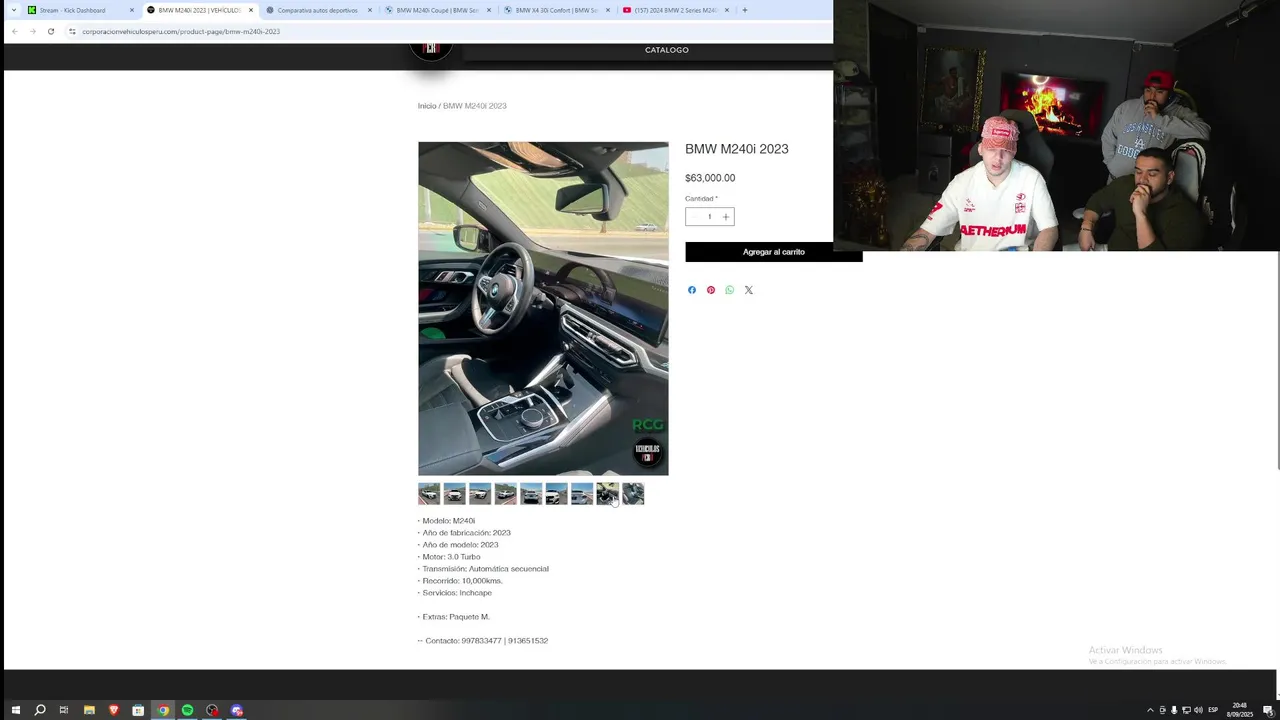Select the active BMW M240i 2023 tab
1280x720 pixels.
click(x=198, y=10)
